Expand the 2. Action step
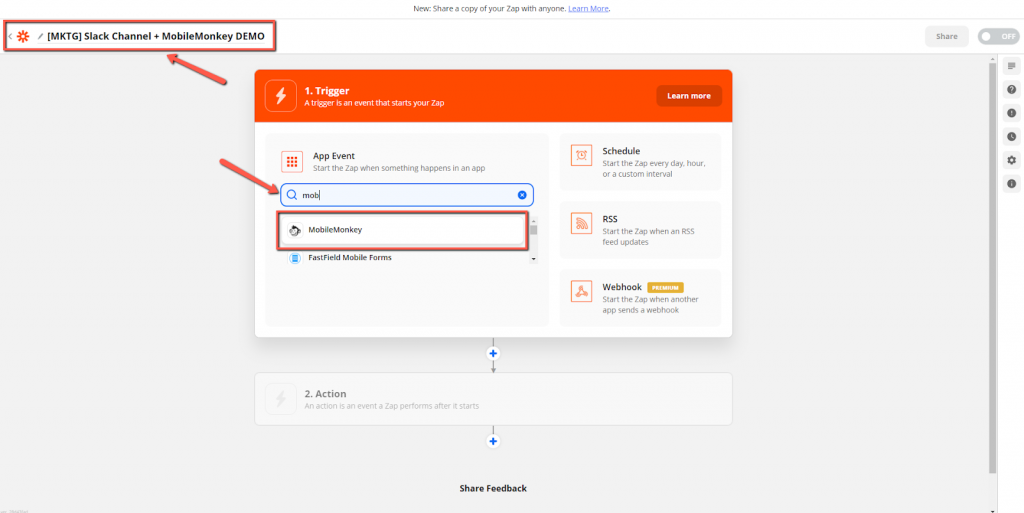 [493, 399]
